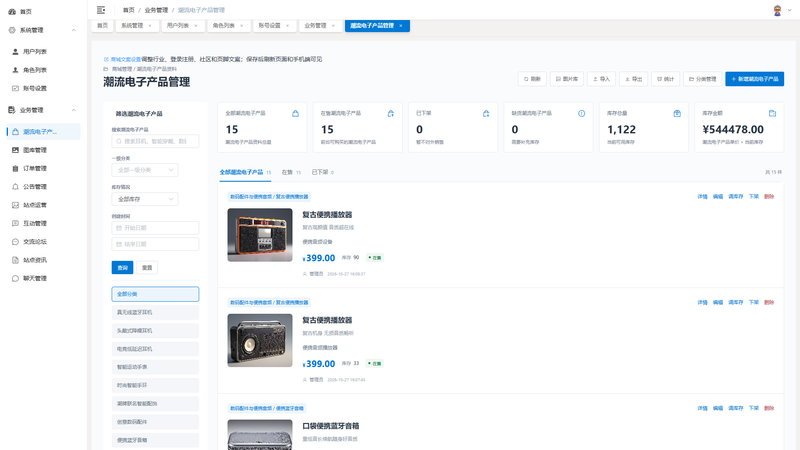Image resolution: width=800 pixels, height=450 pixels.
Task: Click 详情 for 口袋便携蓝牙音箱
Action: coord(703,409)
